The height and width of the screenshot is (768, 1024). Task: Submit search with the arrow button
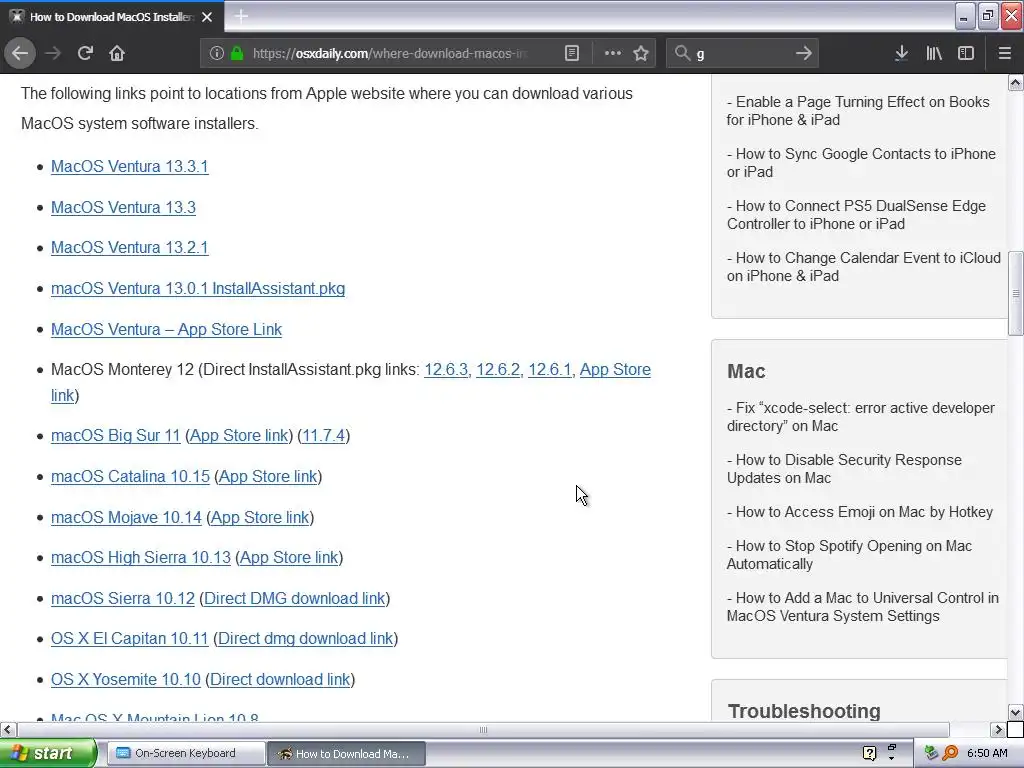tap(804, 54)
